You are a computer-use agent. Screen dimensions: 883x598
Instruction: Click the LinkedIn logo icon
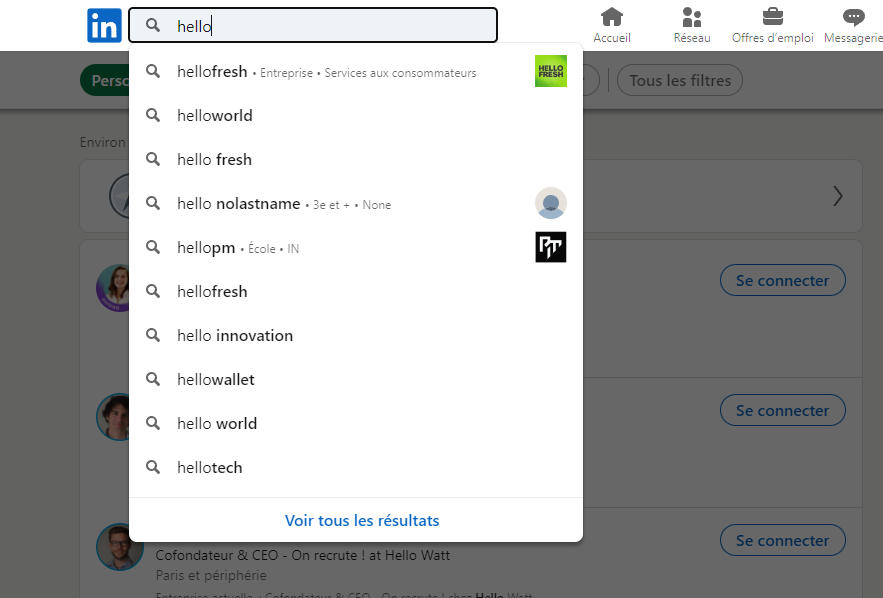pyautogui.click(x=104, y=25)
